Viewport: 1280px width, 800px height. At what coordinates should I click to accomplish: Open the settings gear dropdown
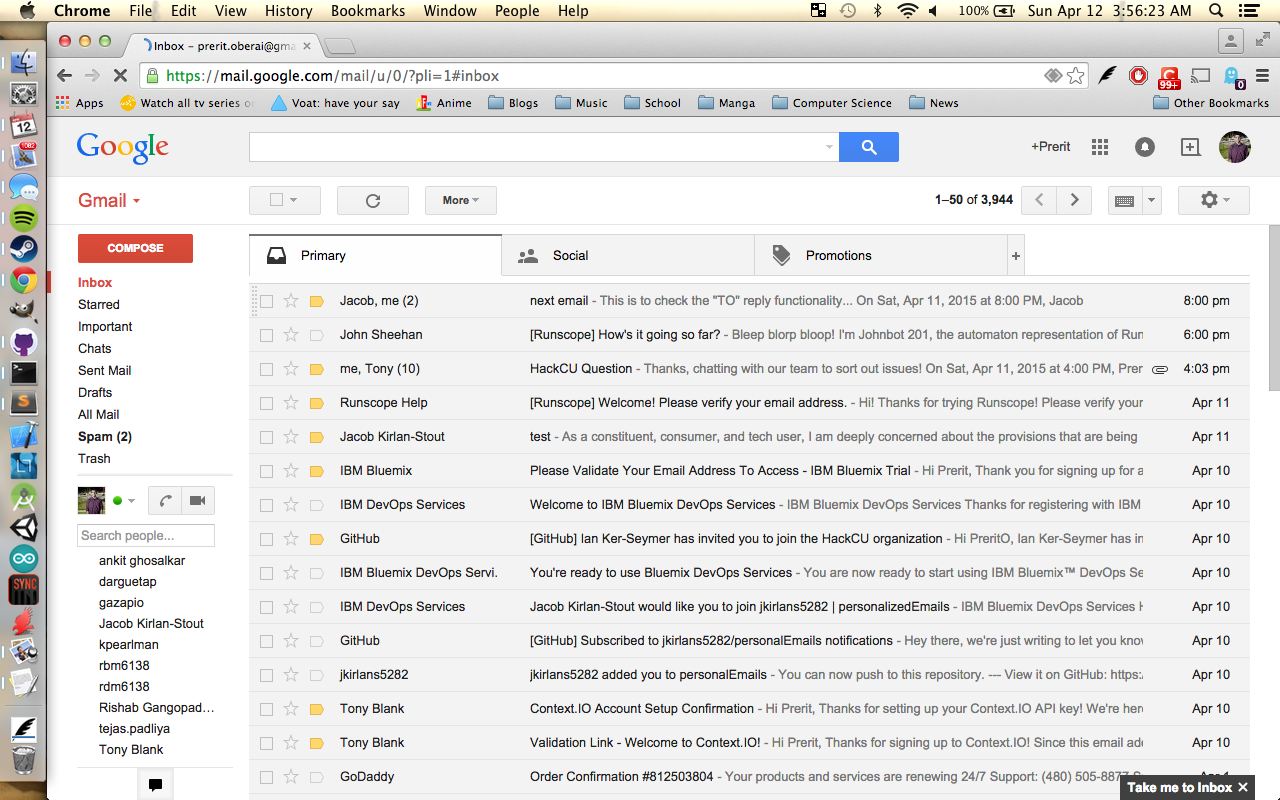pyautogui.click(x=1214, y=200)
